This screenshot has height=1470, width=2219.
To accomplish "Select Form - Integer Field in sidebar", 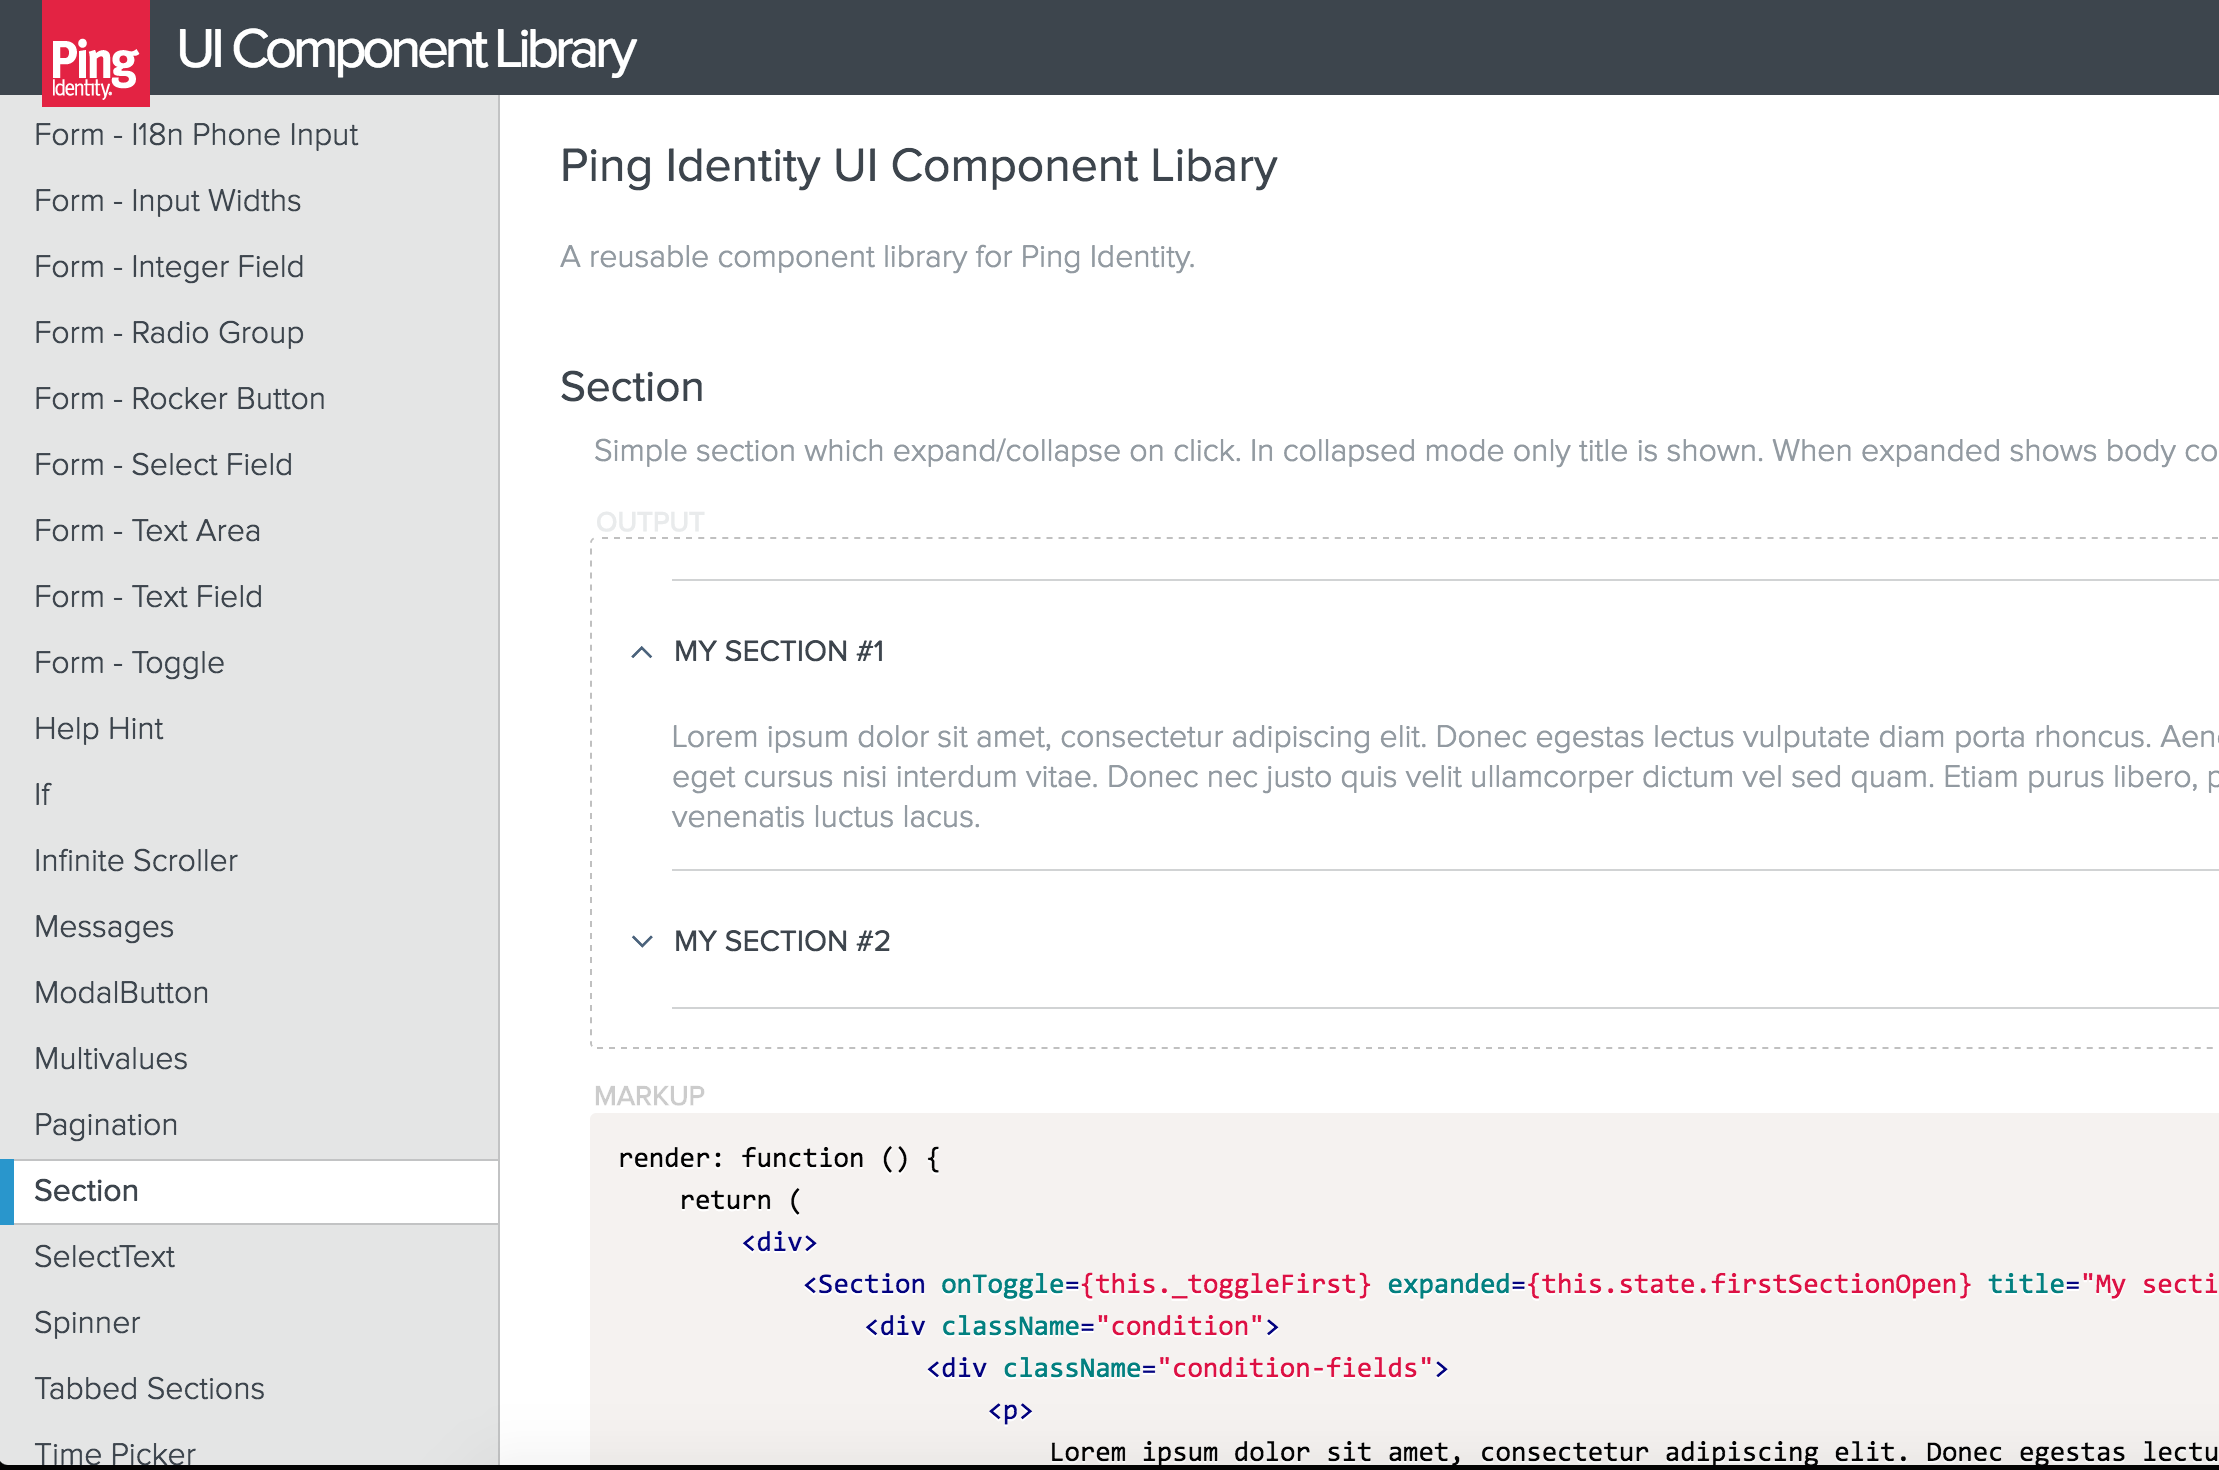I will point(168,267).
